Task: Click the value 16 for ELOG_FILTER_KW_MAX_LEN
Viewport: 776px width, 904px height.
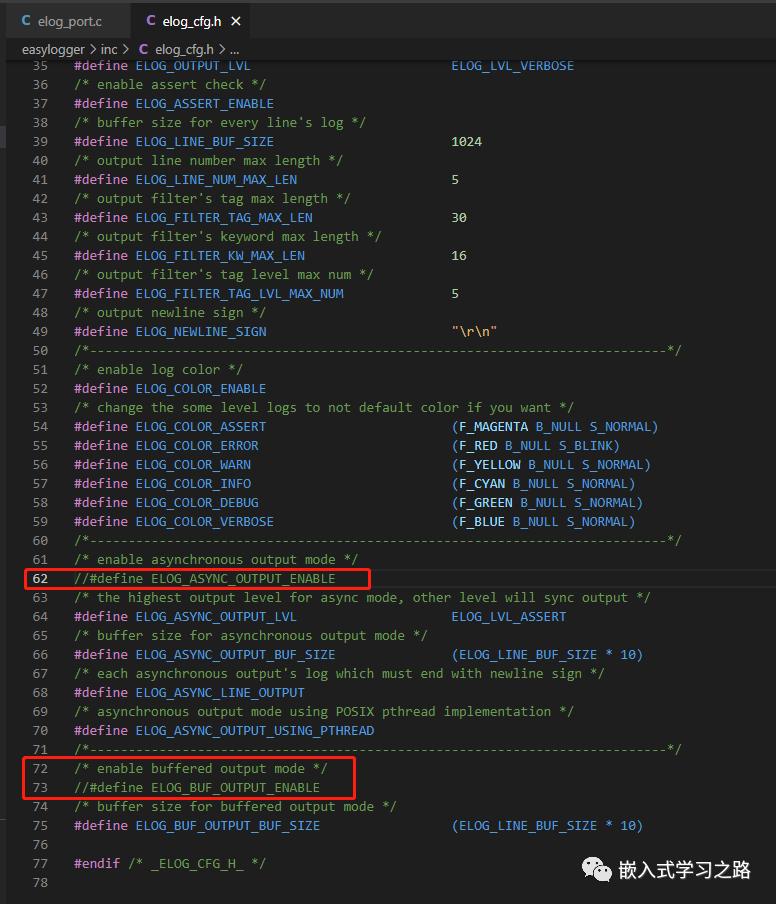Action: 459,255
